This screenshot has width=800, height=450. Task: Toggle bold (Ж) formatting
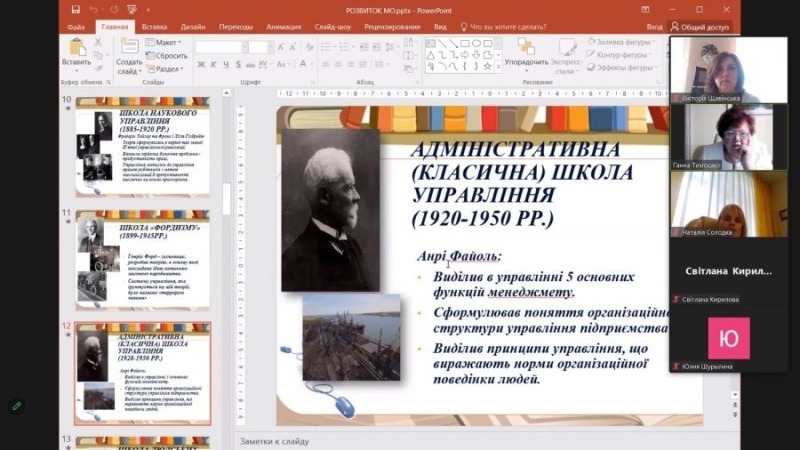(x=201, y=65)
